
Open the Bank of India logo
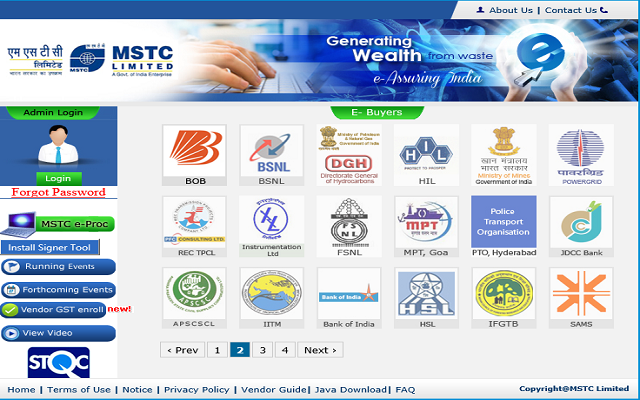(349, 298)
